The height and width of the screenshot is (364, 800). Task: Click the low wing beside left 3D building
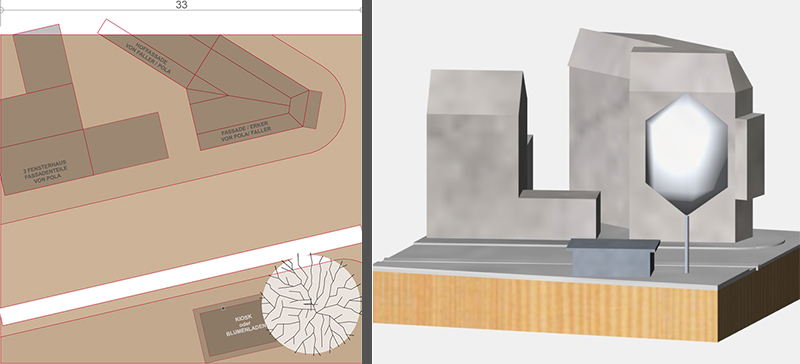pos(559,214)
